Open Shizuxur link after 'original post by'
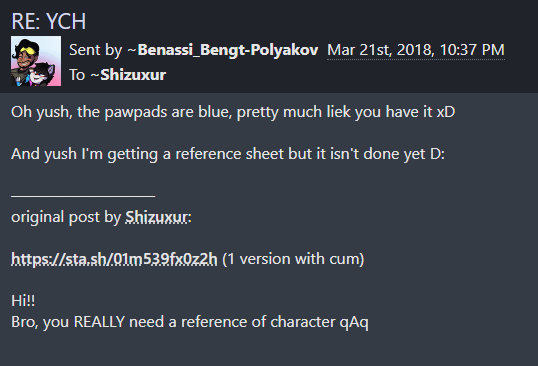This screenshot has width=538, height=366. (157, 217)
